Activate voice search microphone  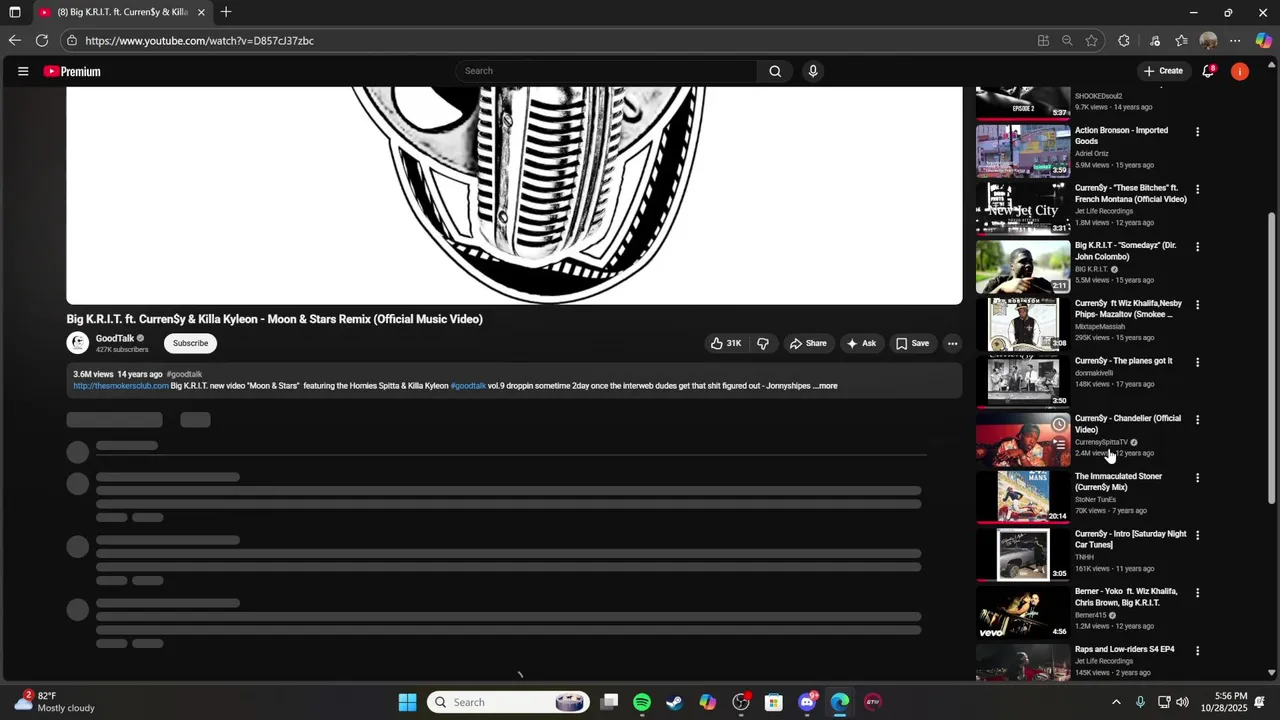[x=813, y=71]
